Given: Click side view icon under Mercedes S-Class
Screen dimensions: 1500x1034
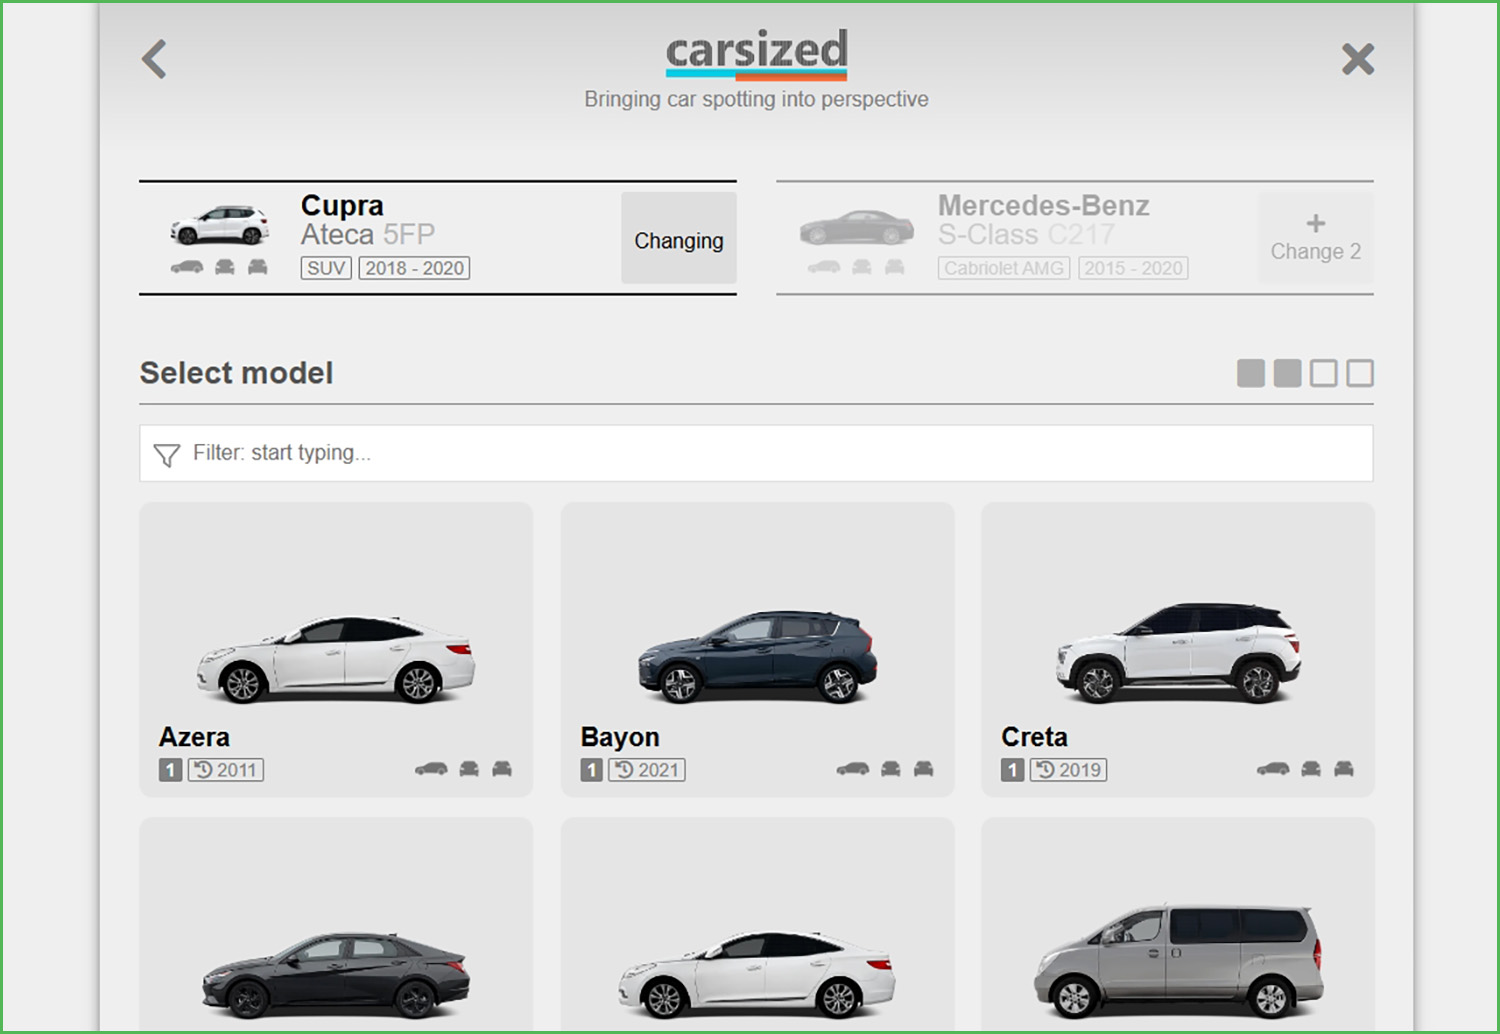Looking at the screenshot, I should [824, 267].
